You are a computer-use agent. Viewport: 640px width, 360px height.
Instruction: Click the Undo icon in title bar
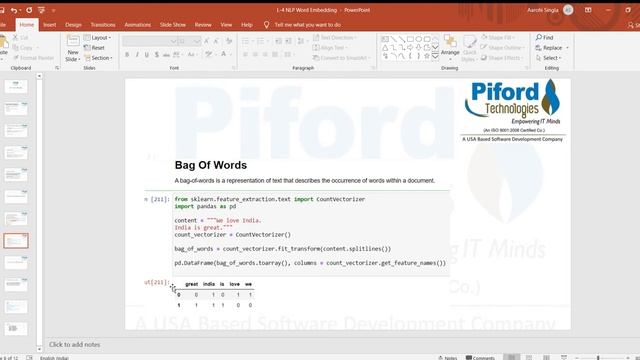coord(14,10)
